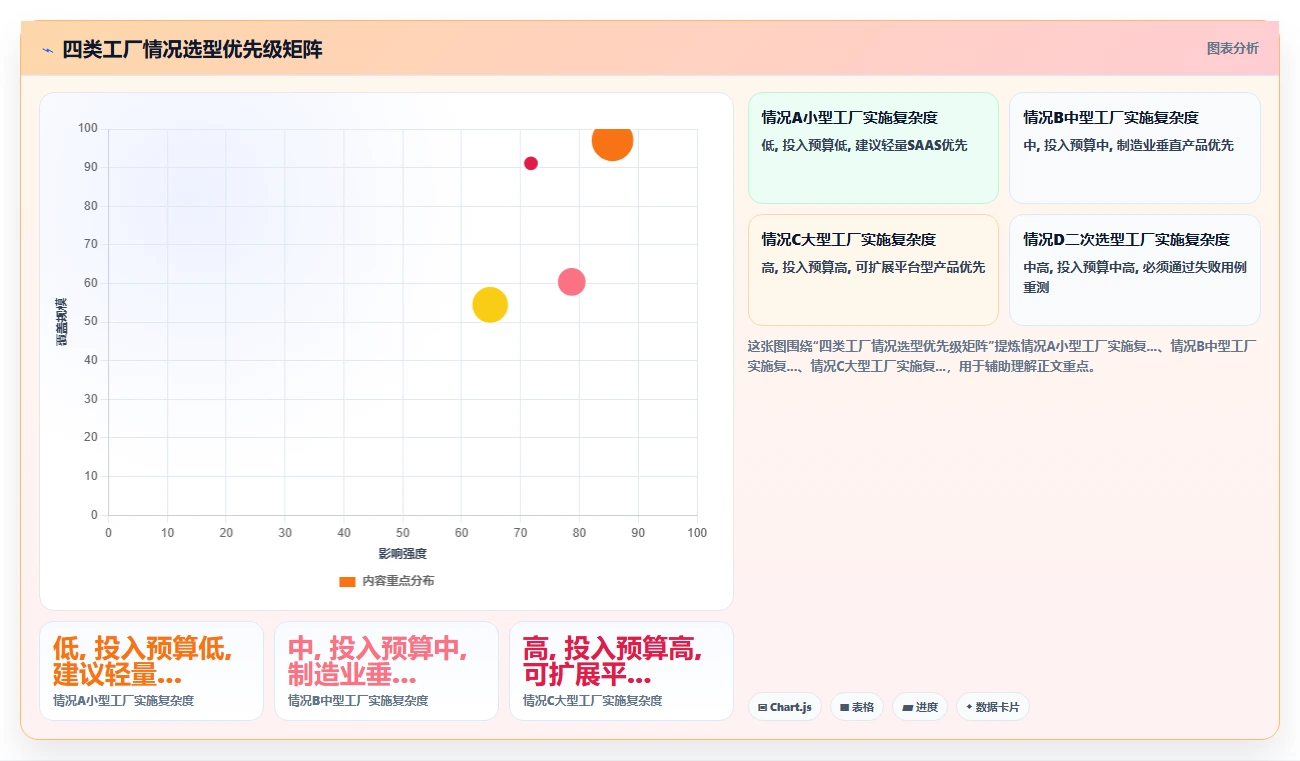Click the orange 低, 投入预算低 stat card

(151, 671)
